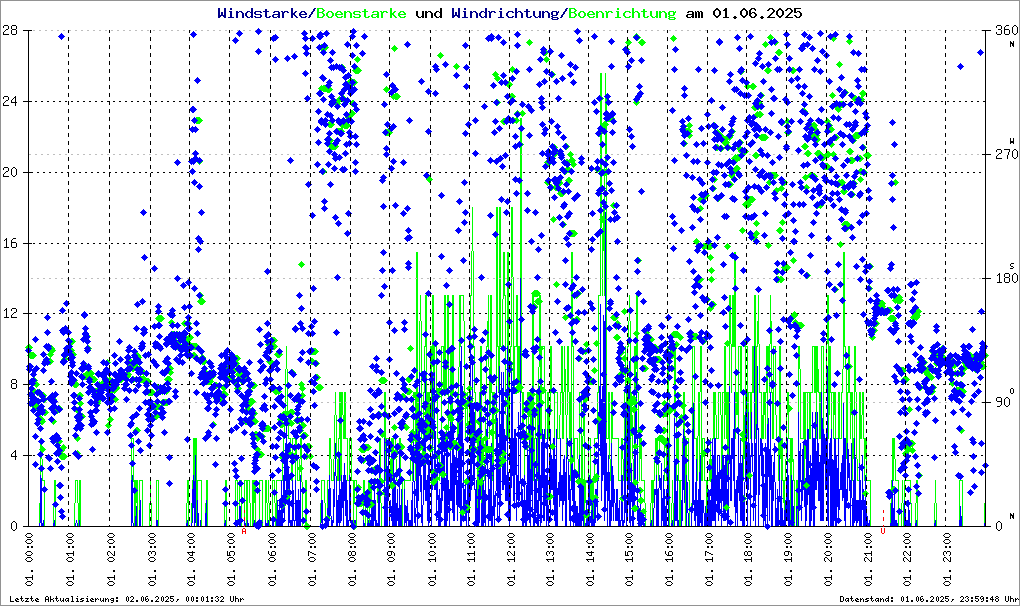Click the red 'A' sunrise marker
This screenshot has height=606, width=1020.
[245, 531]
